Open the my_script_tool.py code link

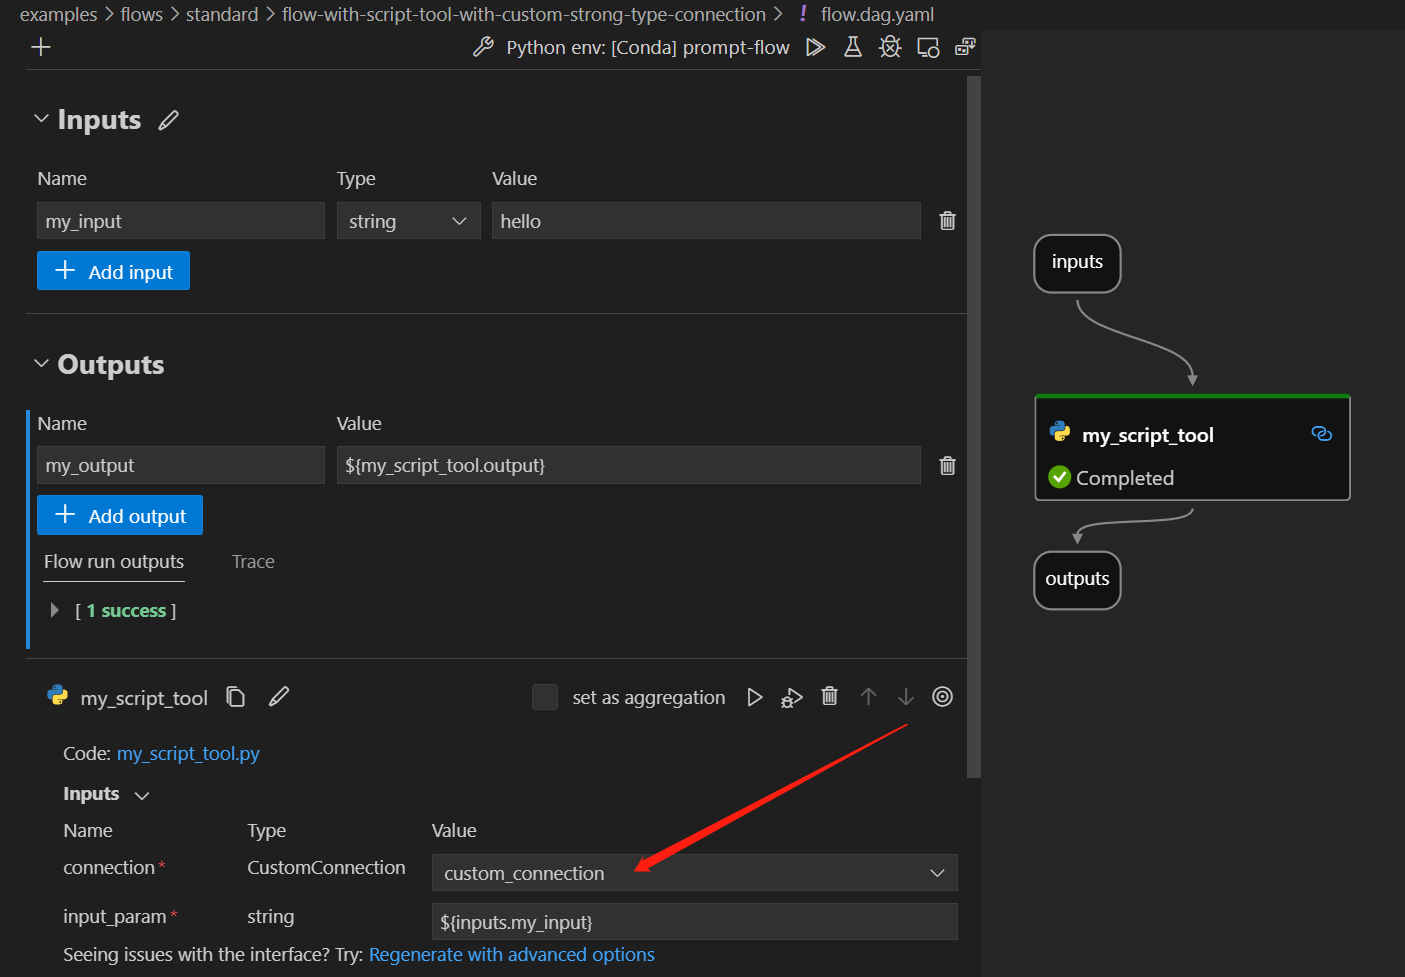point(188,754)
